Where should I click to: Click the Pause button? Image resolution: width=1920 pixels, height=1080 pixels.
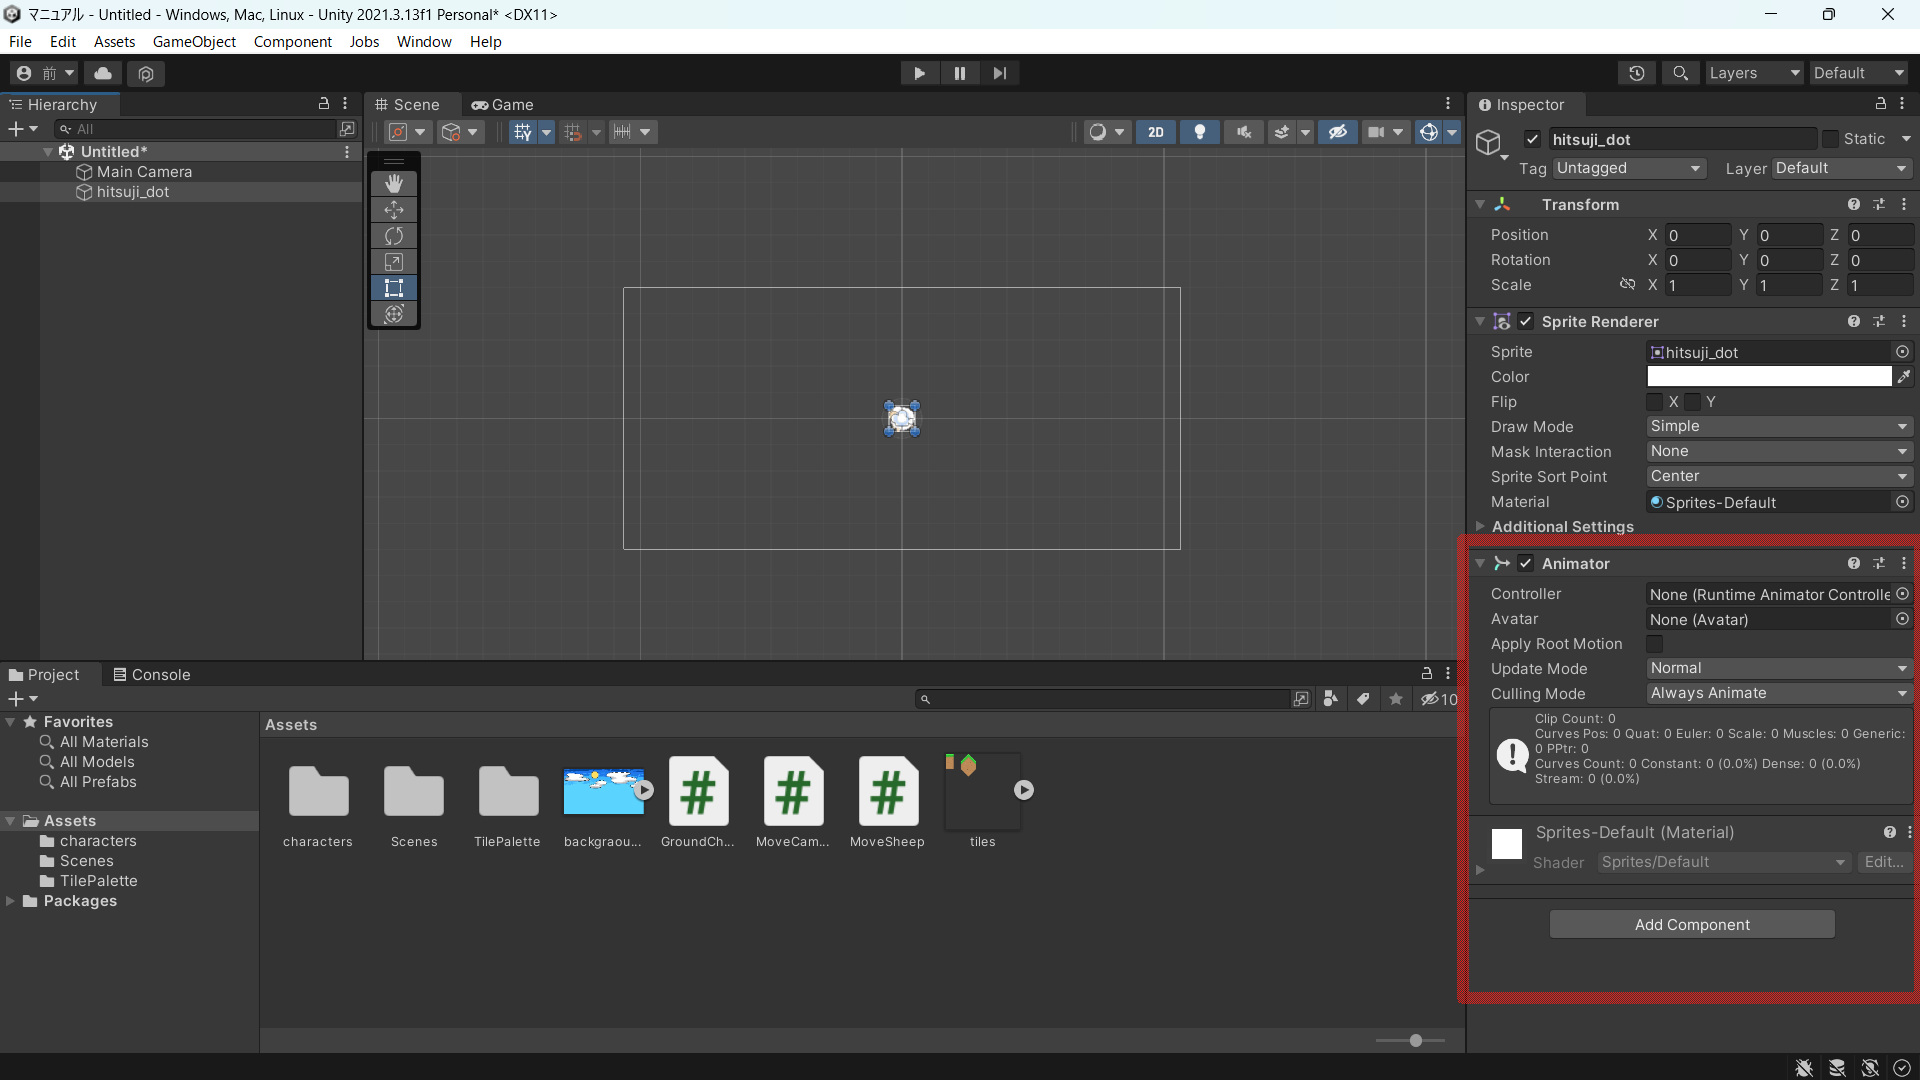point(960,73)
